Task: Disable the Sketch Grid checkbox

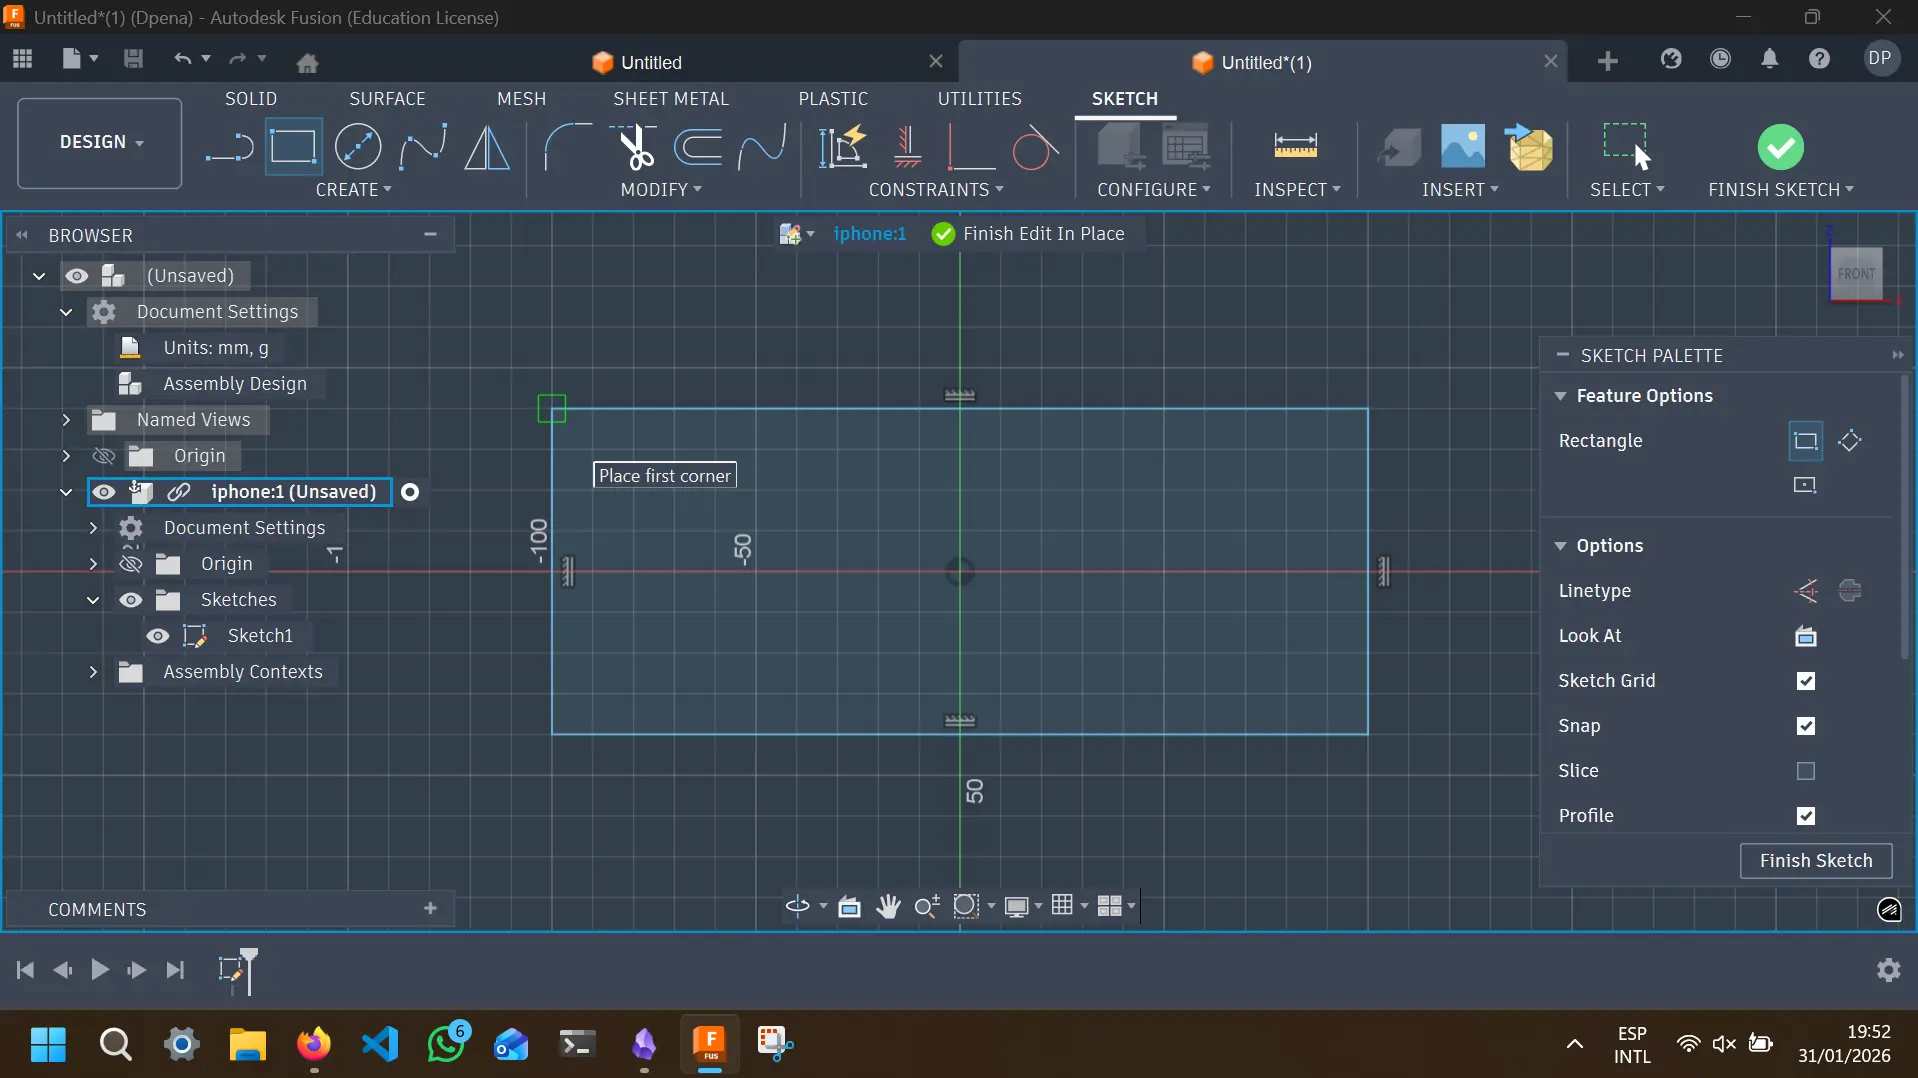Action: (x=1805, y=681)
